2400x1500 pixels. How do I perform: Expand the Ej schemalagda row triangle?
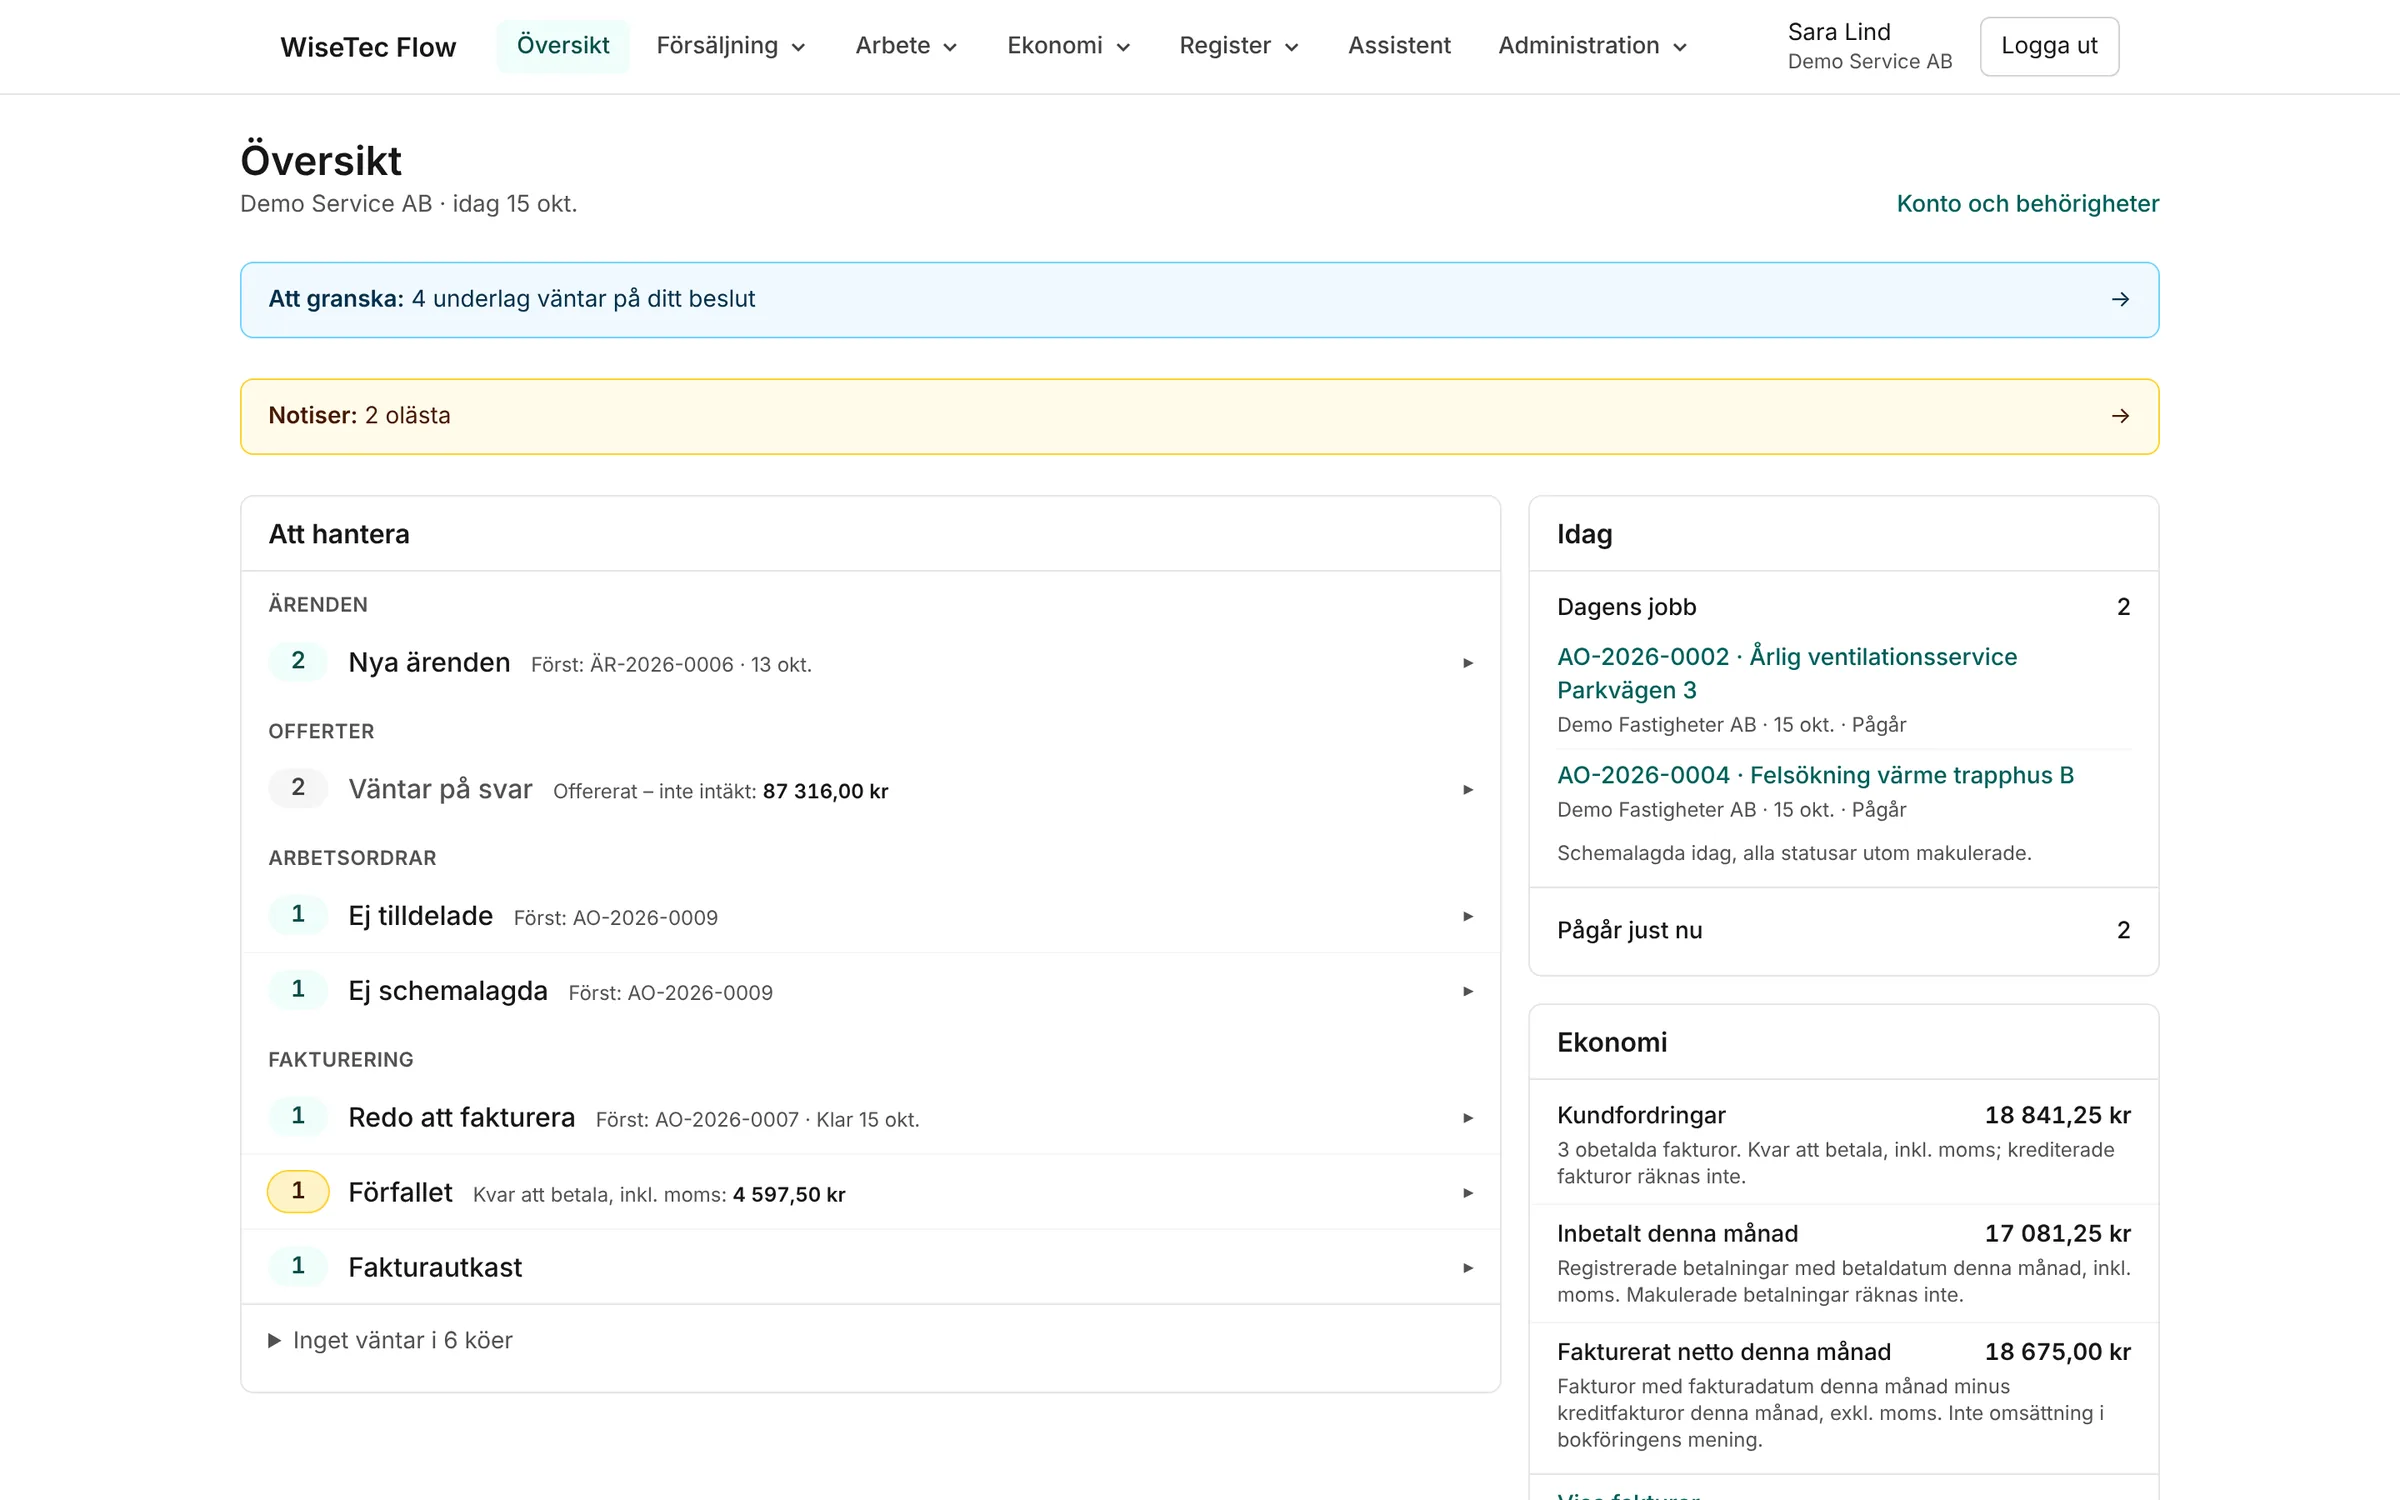(x=1468, y=991)
